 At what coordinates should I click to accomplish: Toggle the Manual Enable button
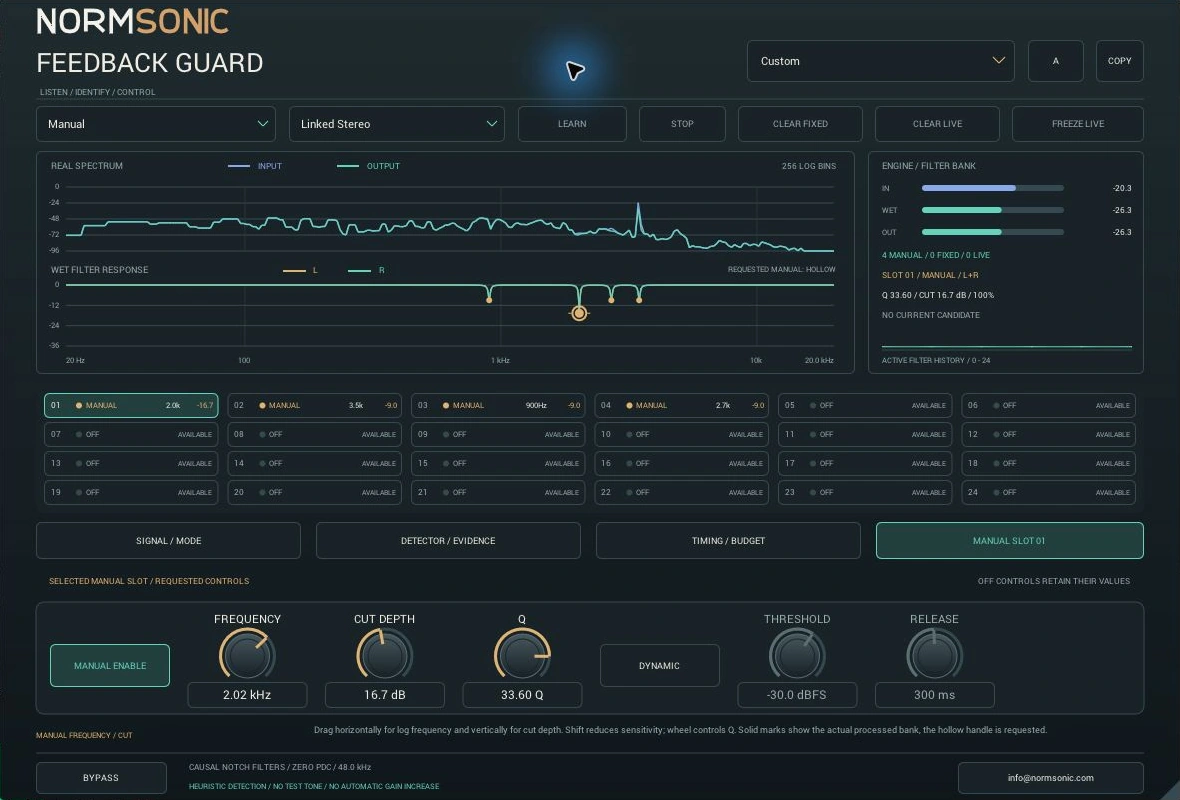(110, 665)
